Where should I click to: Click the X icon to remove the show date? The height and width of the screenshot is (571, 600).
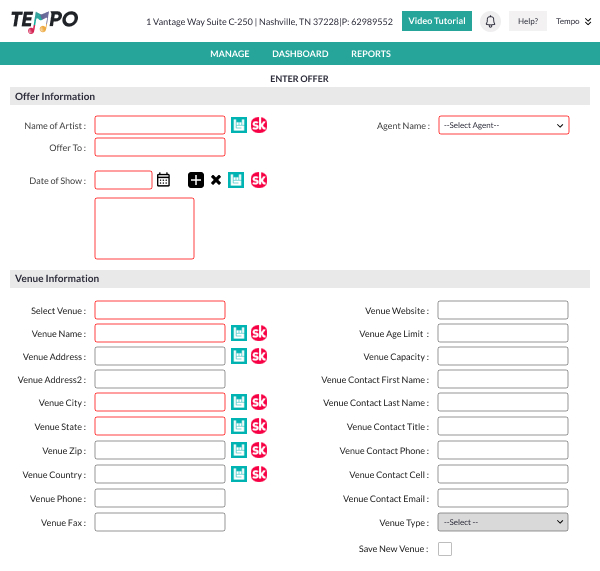click(216, 180)
